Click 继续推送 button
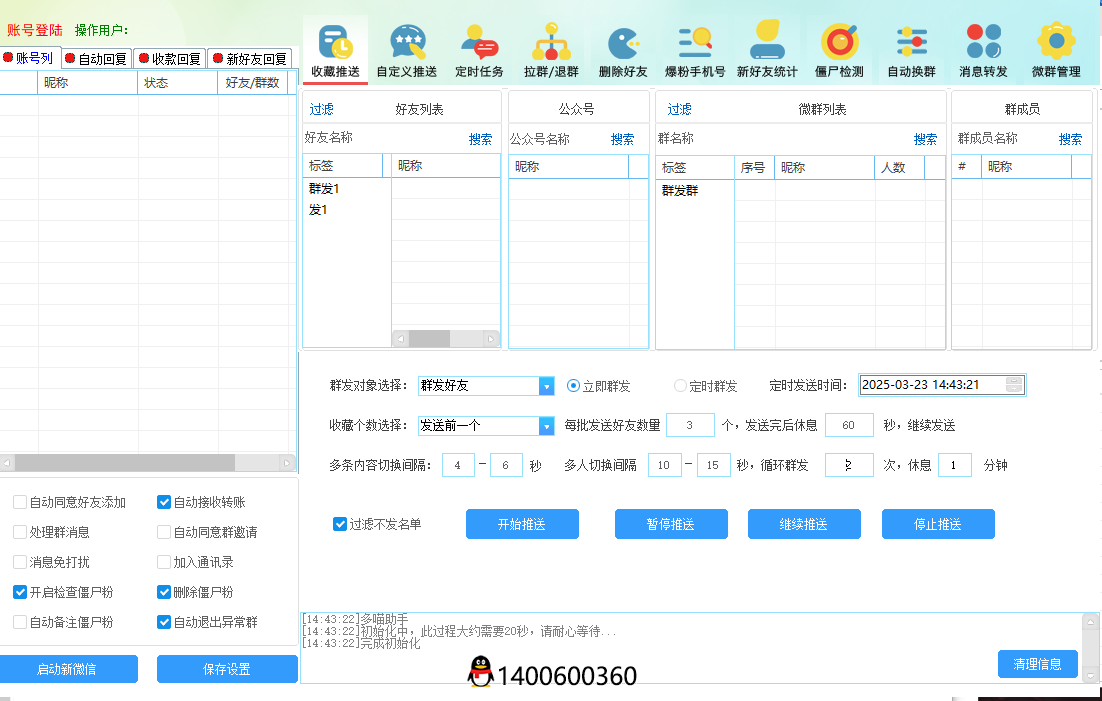Screen dimensions: 1102x701 click(804, 524)
